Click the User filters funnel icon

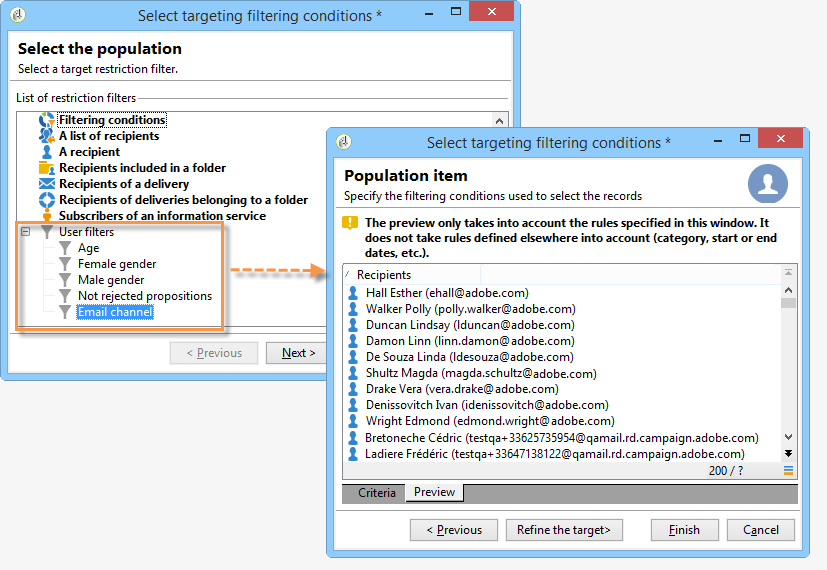tap(46, 231)
